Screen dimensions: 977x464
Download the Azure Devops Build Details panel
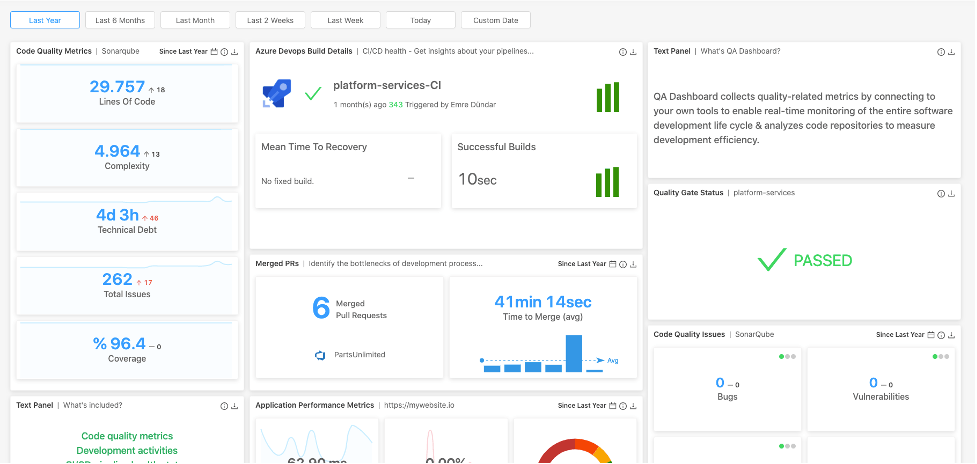tap(633, 51)
